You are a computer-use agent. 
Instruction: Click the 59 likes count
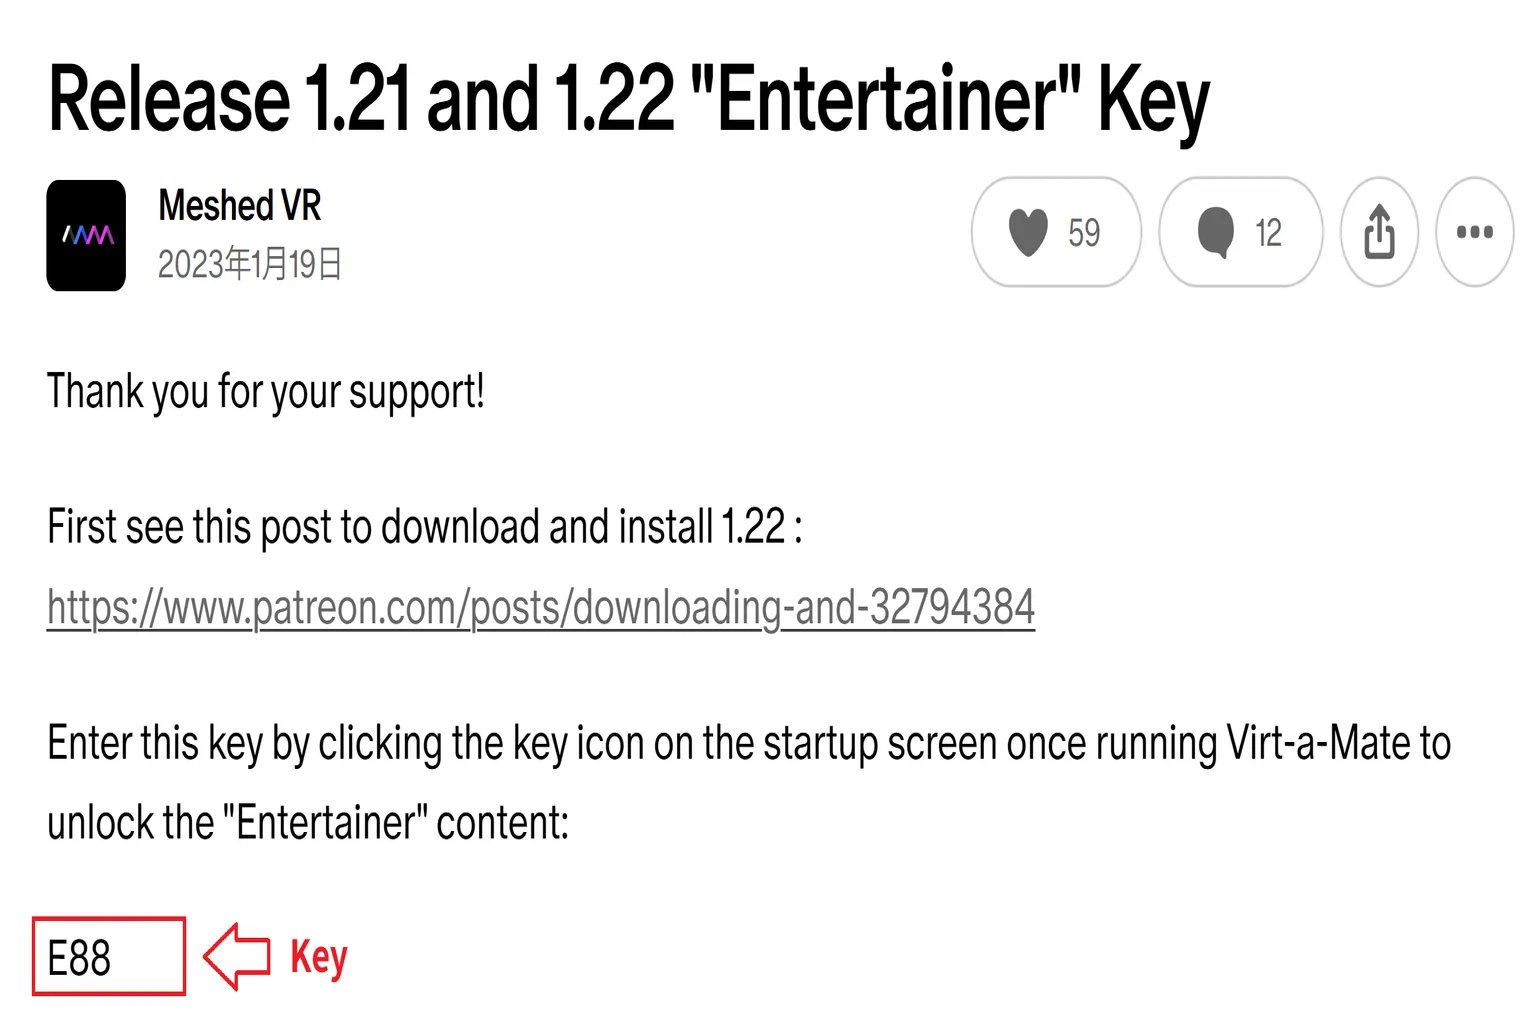pyautogui.click(x=1084, y=233)
